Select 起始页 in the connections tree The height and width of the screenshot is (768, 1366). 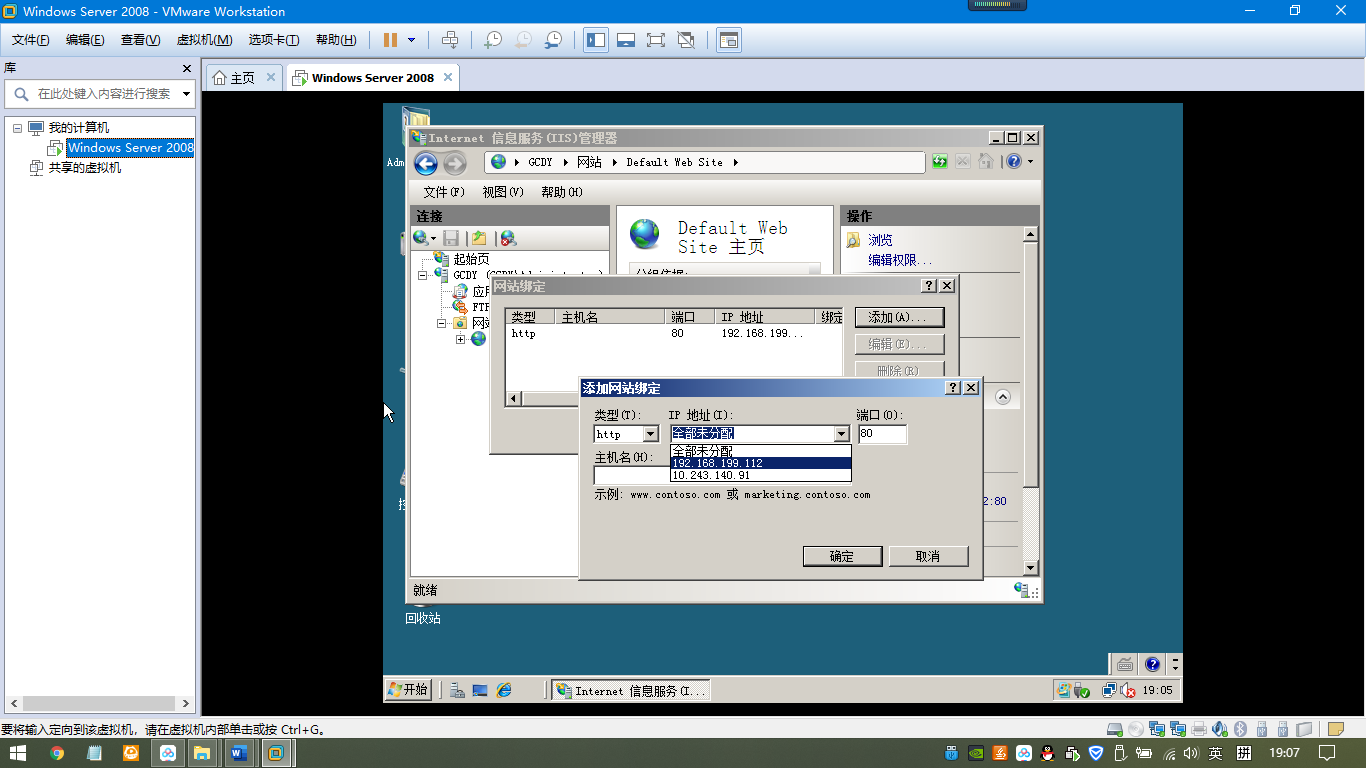coord(470,259)
